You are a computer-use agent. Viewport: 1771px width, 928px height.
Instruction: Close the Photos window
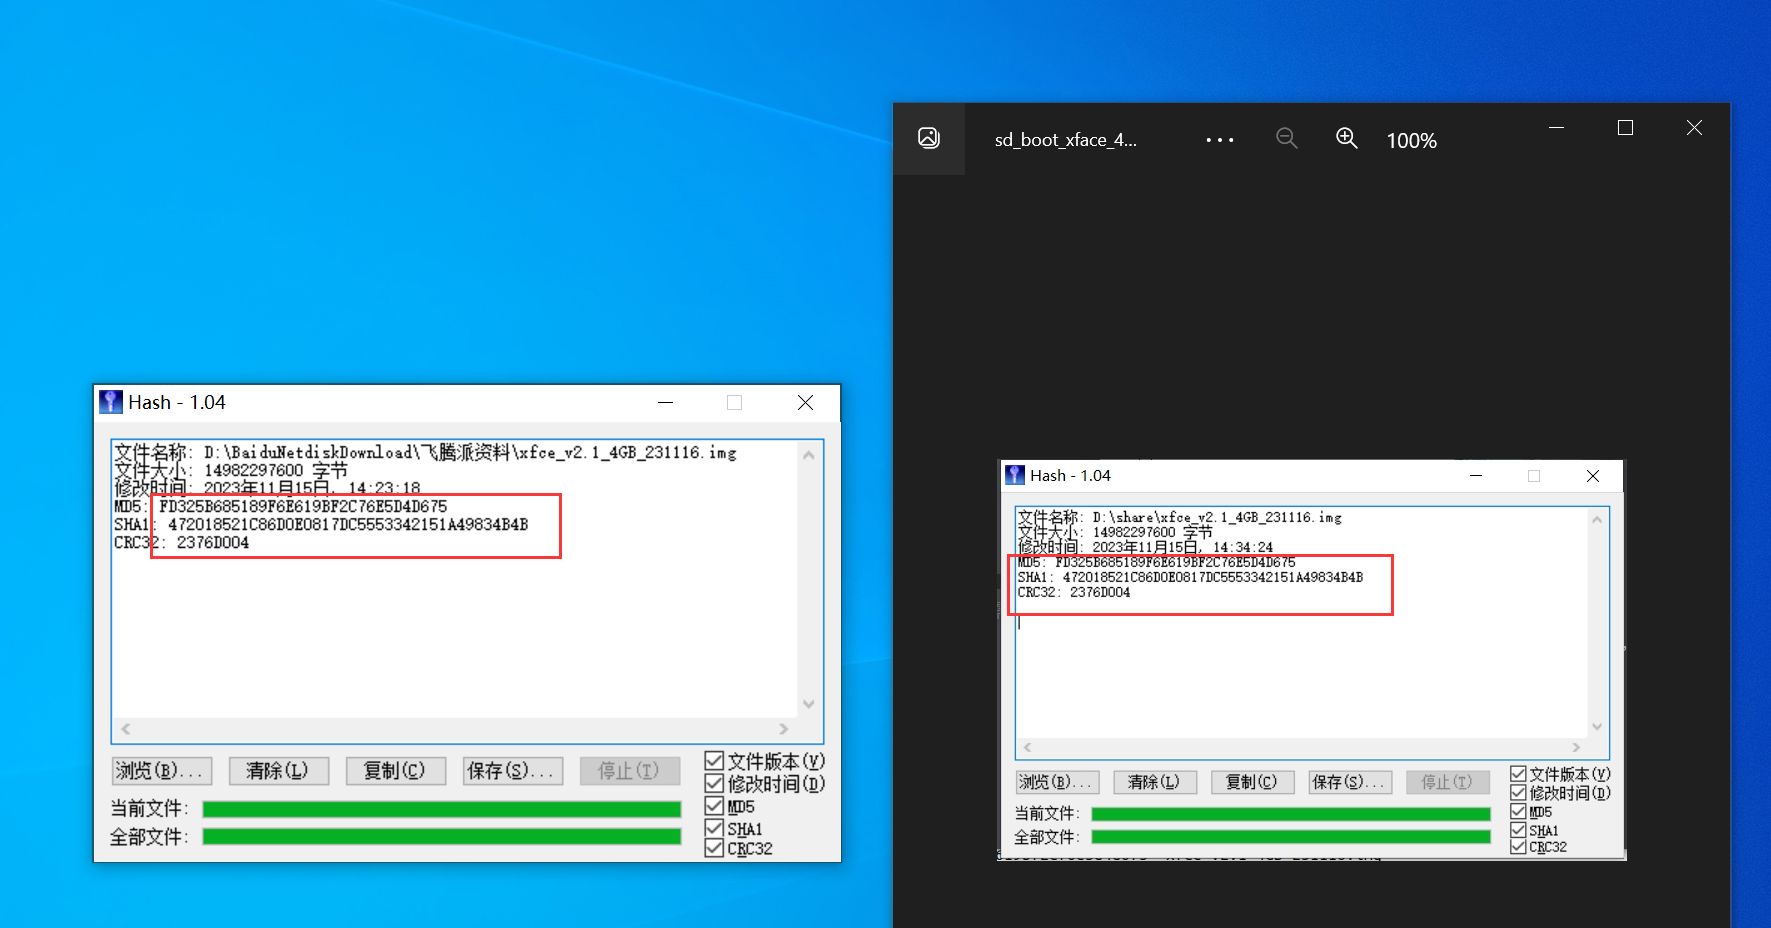pyautogui.click(x=1694, y=128)
